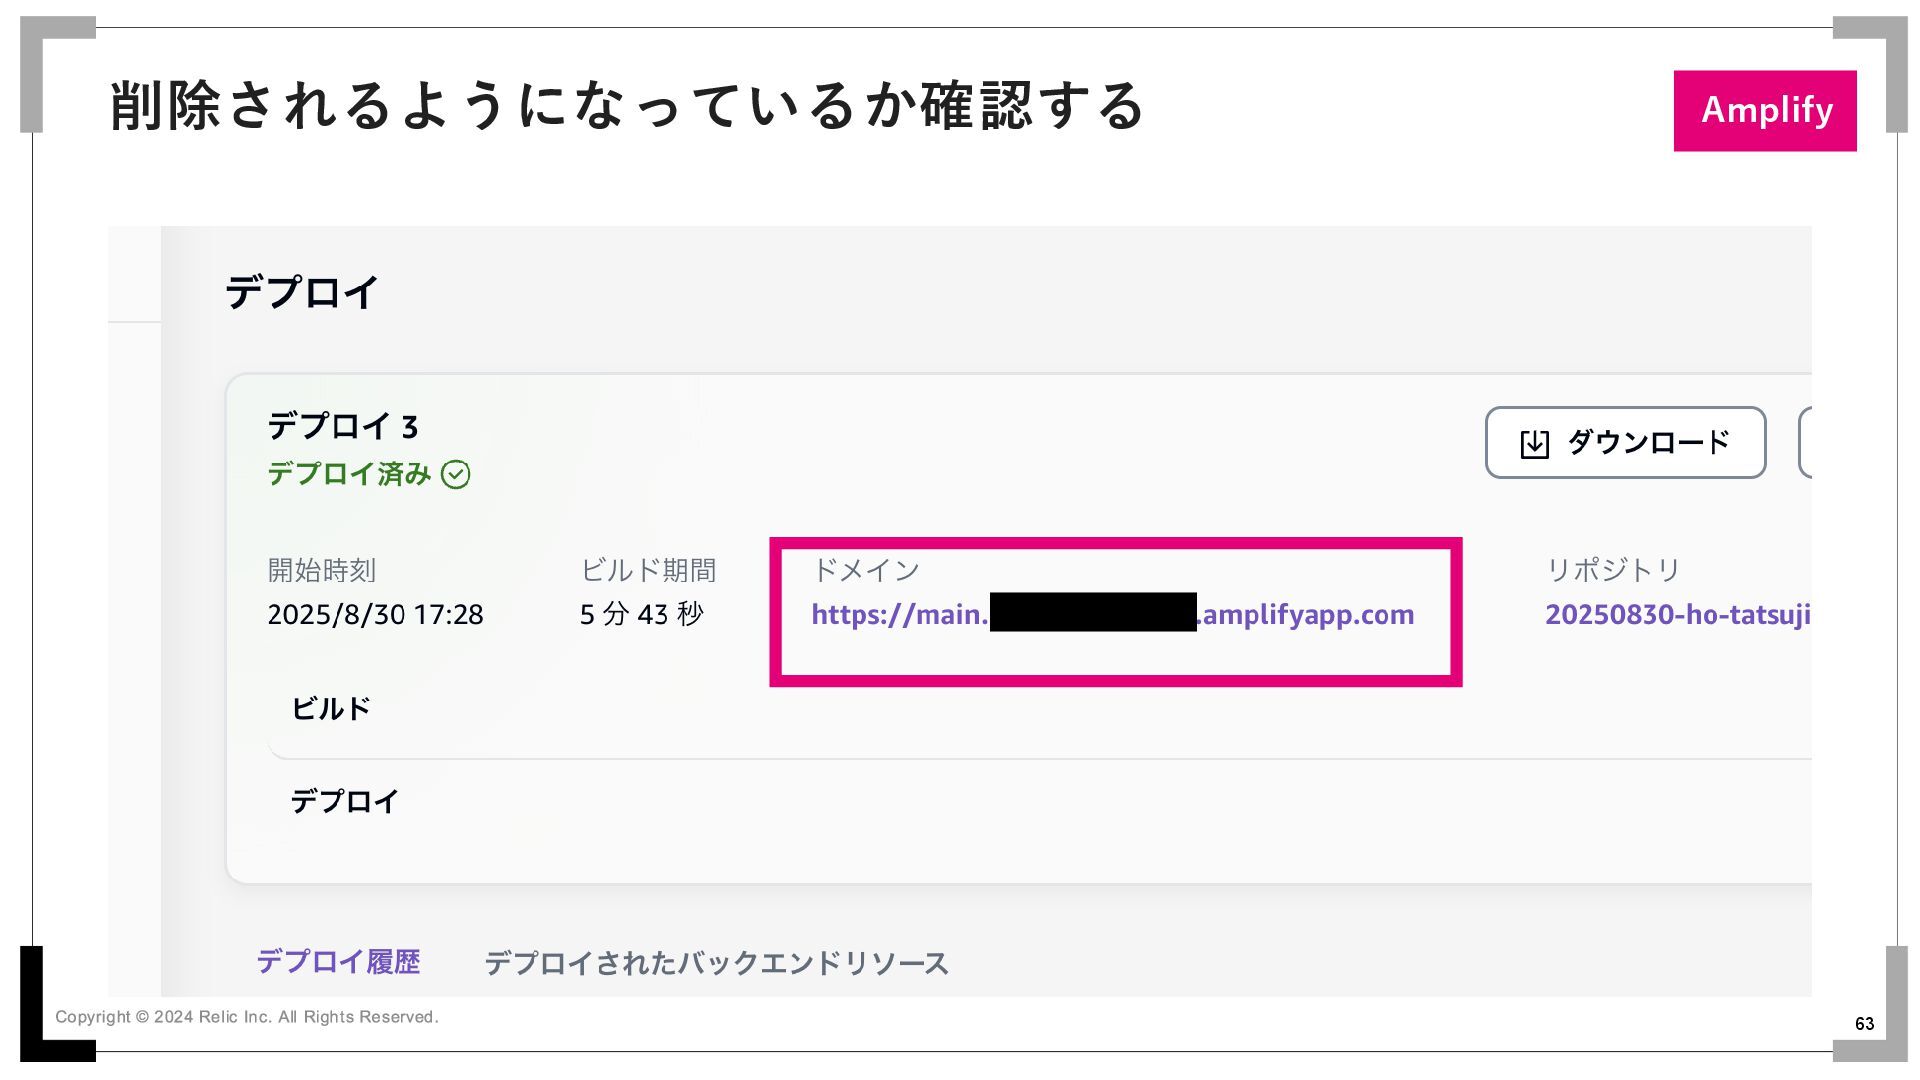Click the デプロイ page heading

[301, 292]
